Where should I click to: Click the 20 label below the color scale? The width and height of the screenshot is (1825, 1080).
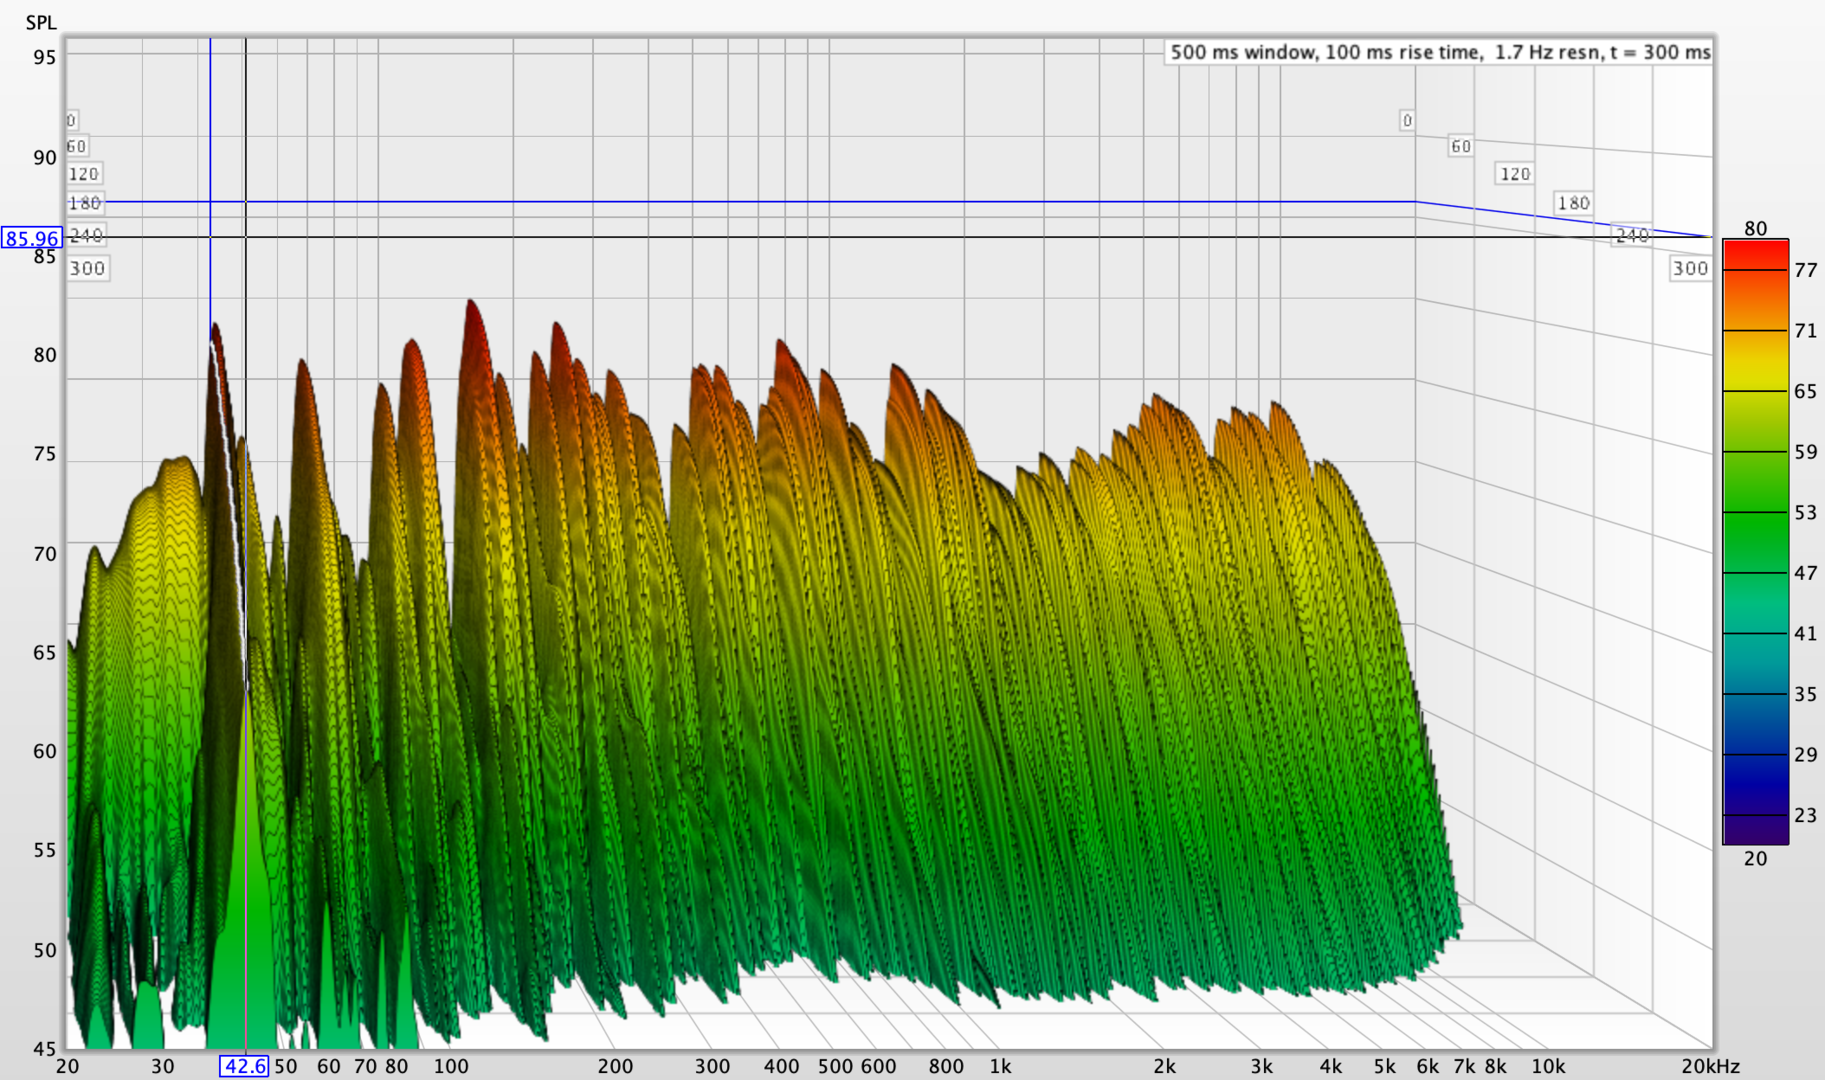click(x=1755, y=858)
